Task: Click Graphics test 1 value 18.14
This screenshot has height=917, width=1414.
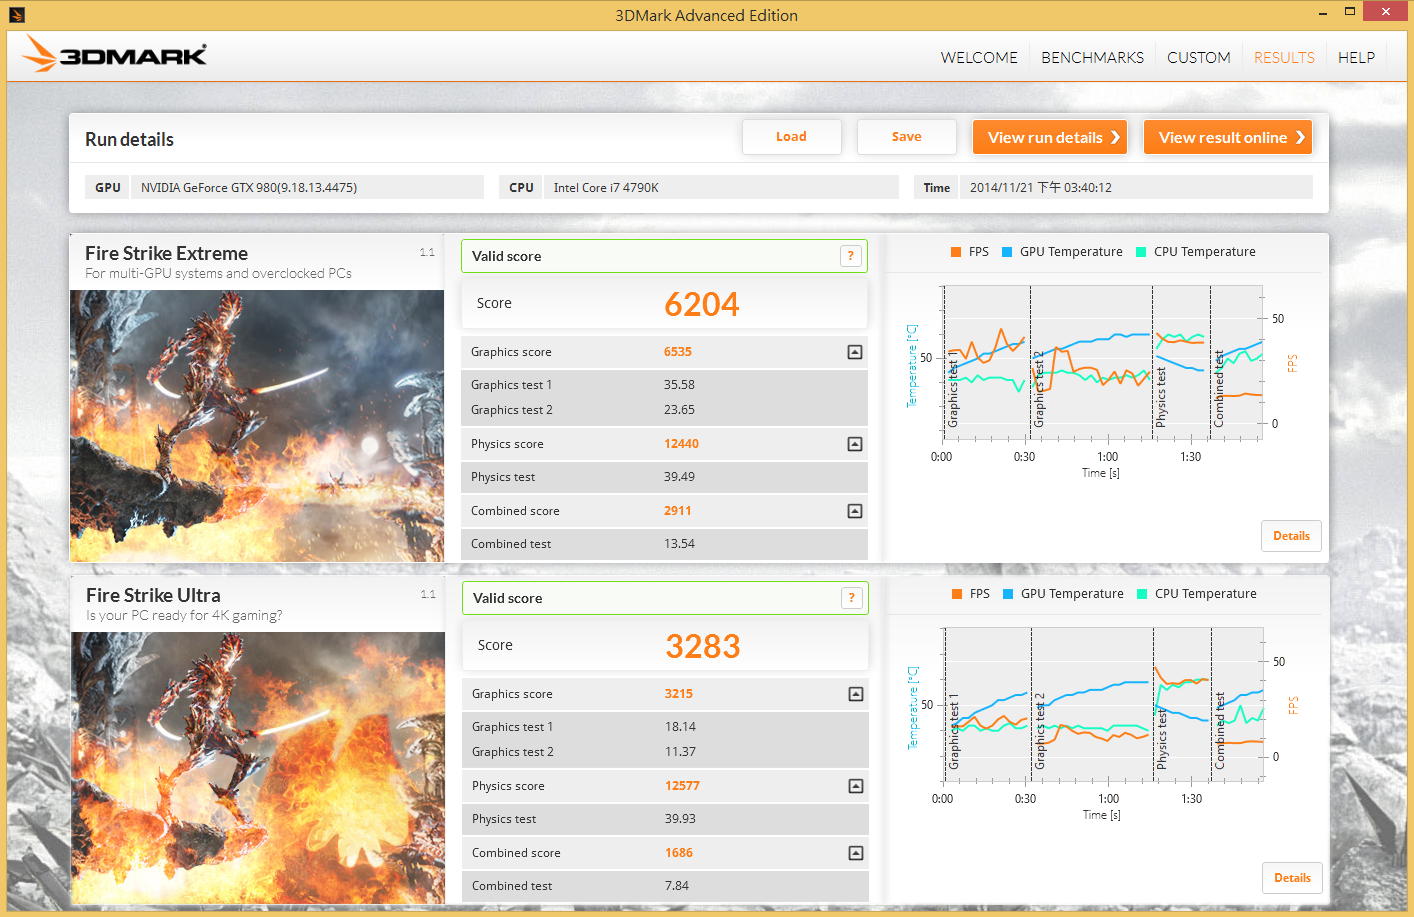Action: pyautogui.click(x=680, y=727)
